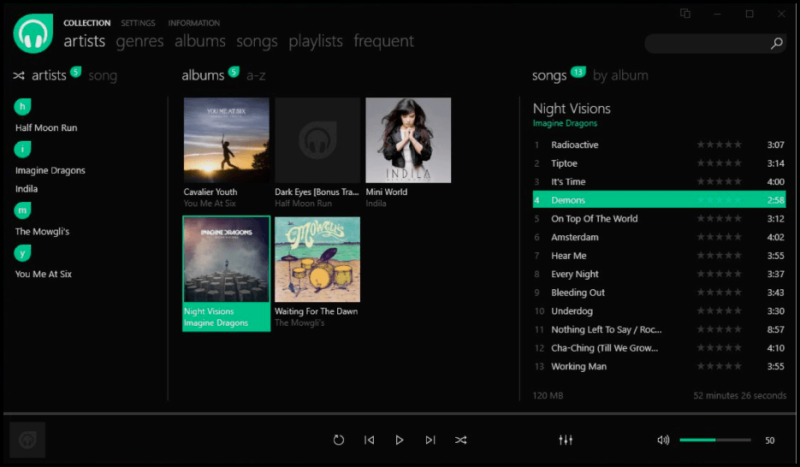Jump to artist letter y badge
The height and width of the screenshot is (467, 800).
coord(22,253)
